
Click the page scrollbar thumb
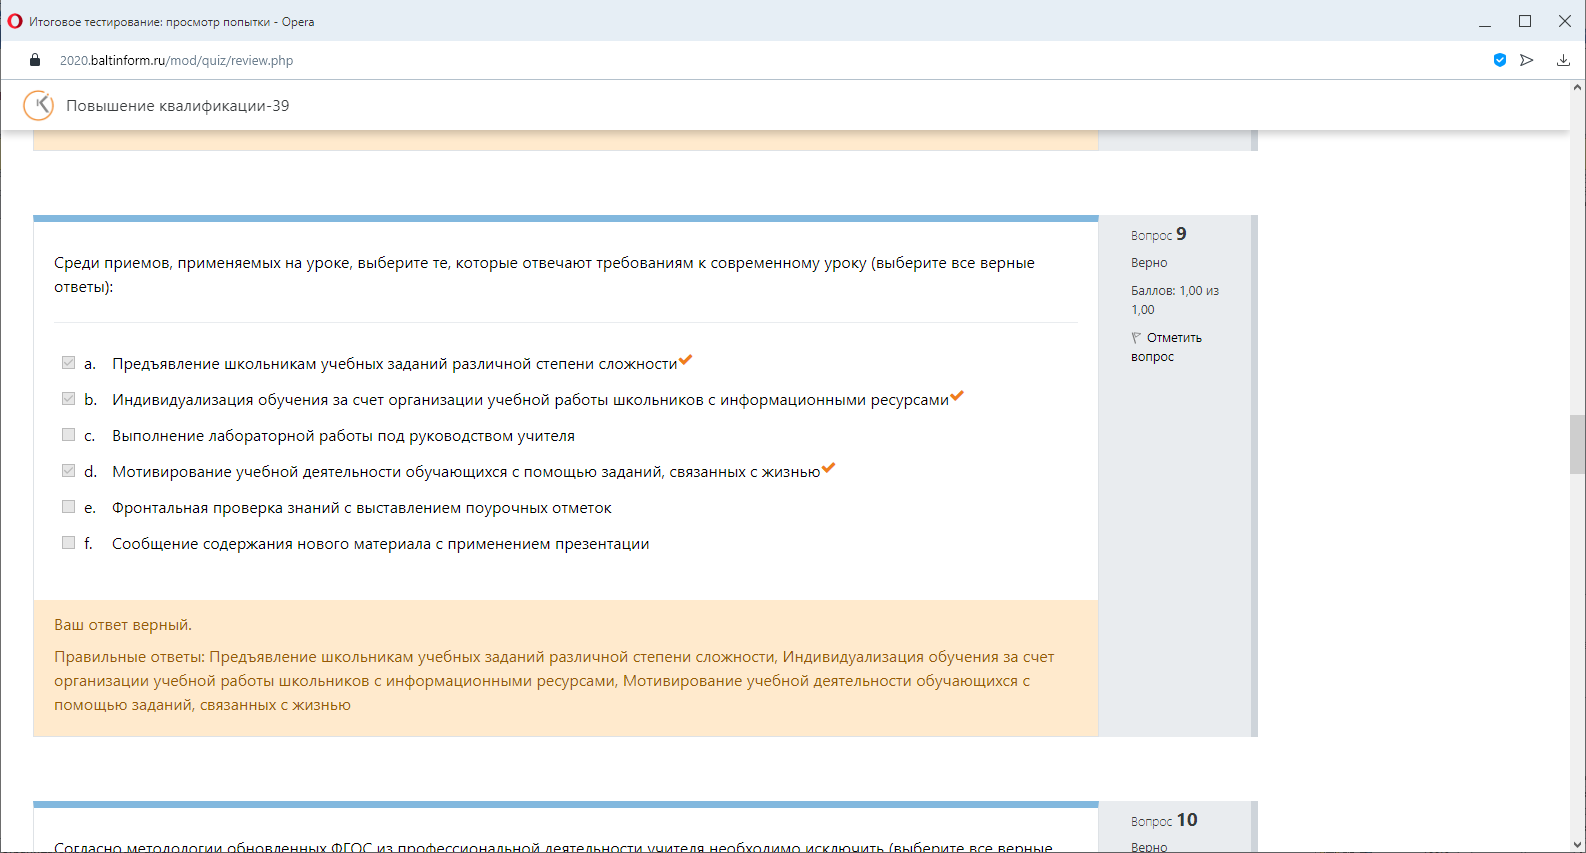point(1577,444)
